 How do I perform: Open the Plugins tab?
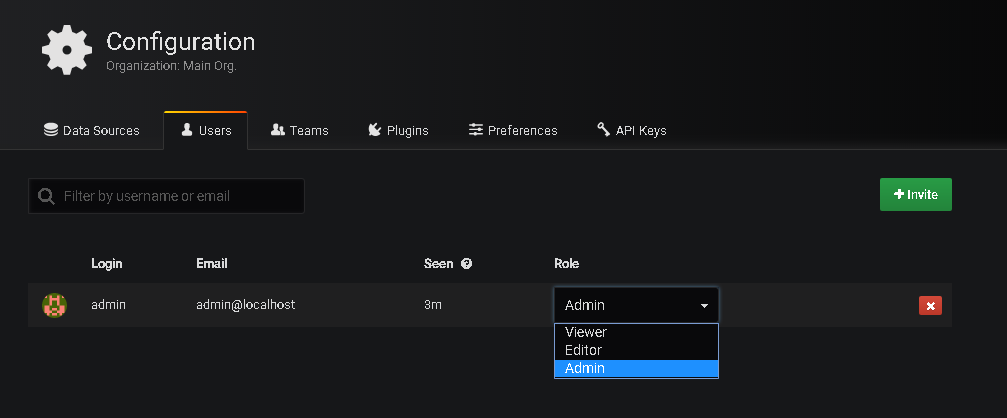[398, 130]
